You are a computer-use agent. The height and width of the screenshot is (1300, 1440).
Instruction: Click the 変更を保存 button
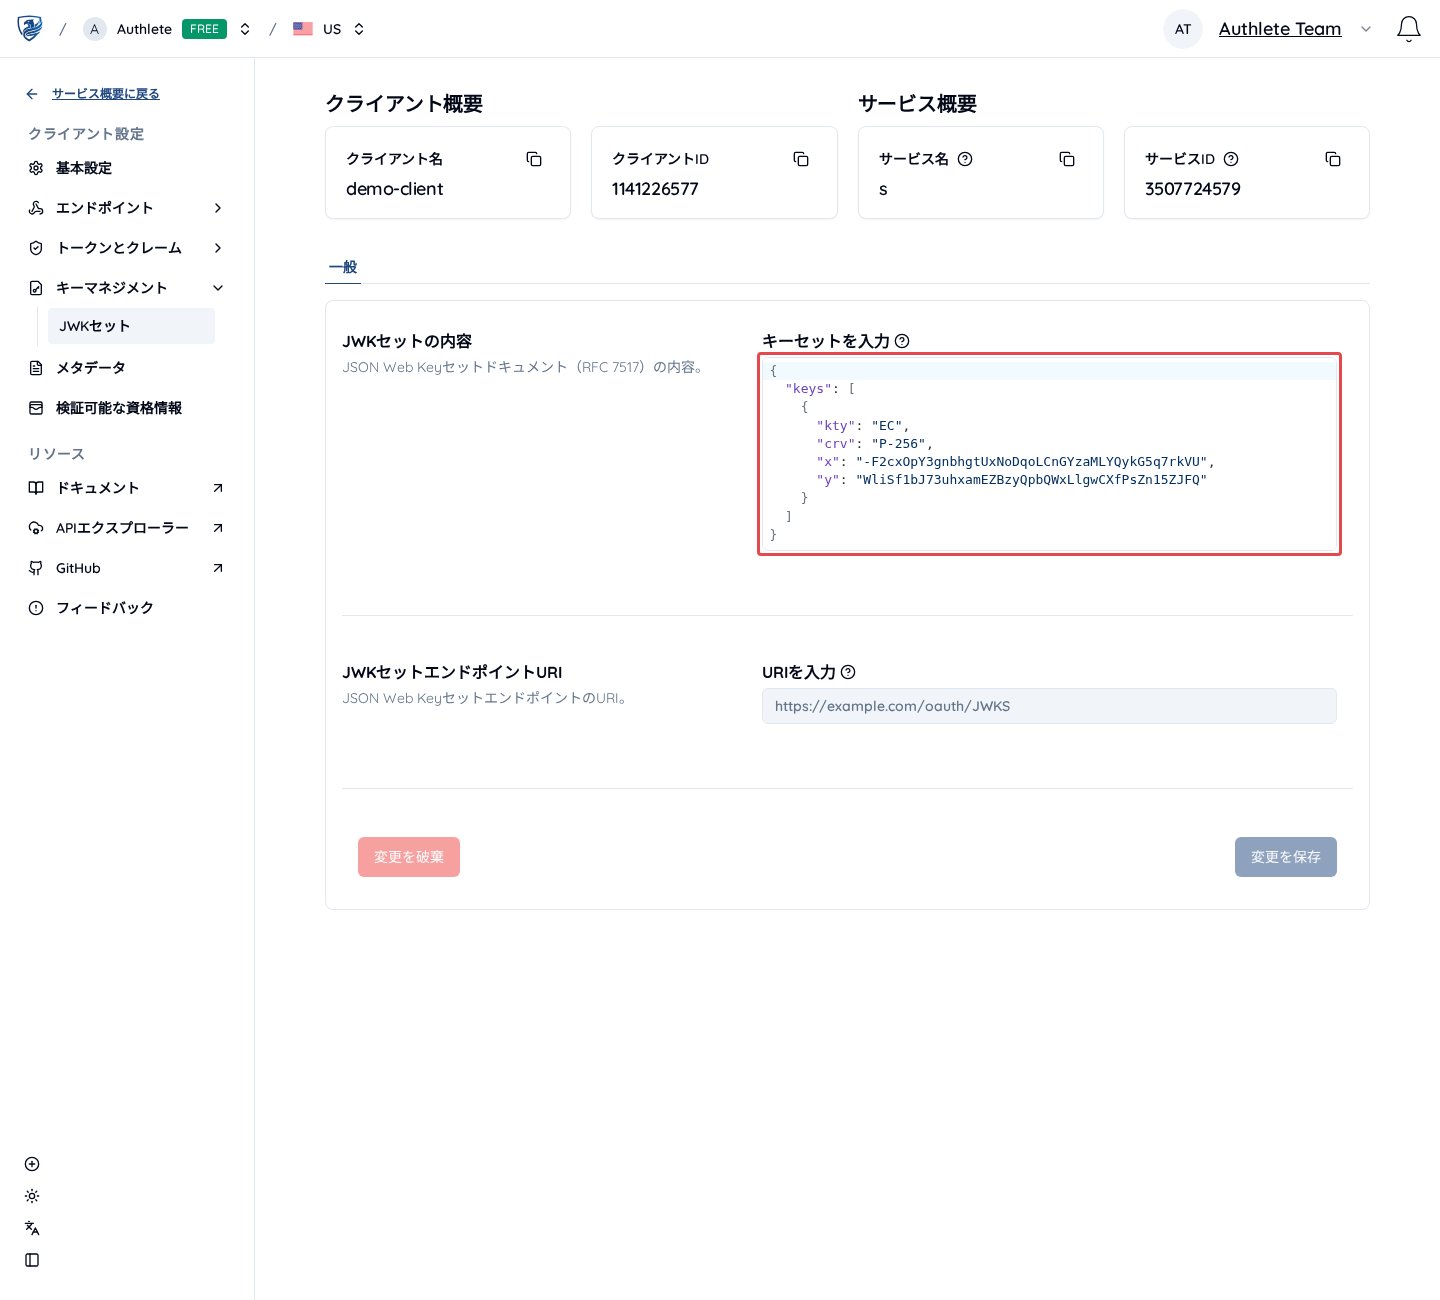tap(1286, 857)
